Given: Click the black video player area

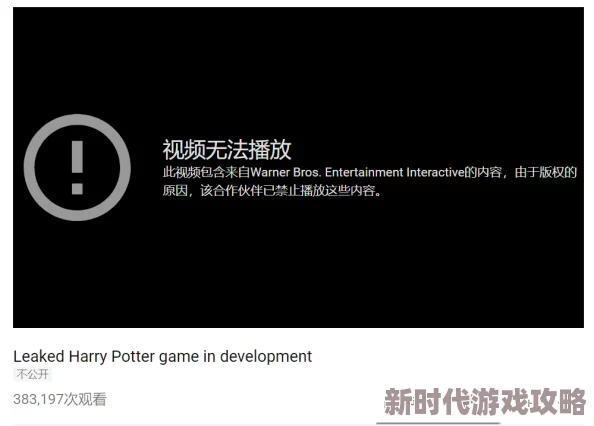Looking at the screenshot, I should pyautogui.click(x=299, y=167).
